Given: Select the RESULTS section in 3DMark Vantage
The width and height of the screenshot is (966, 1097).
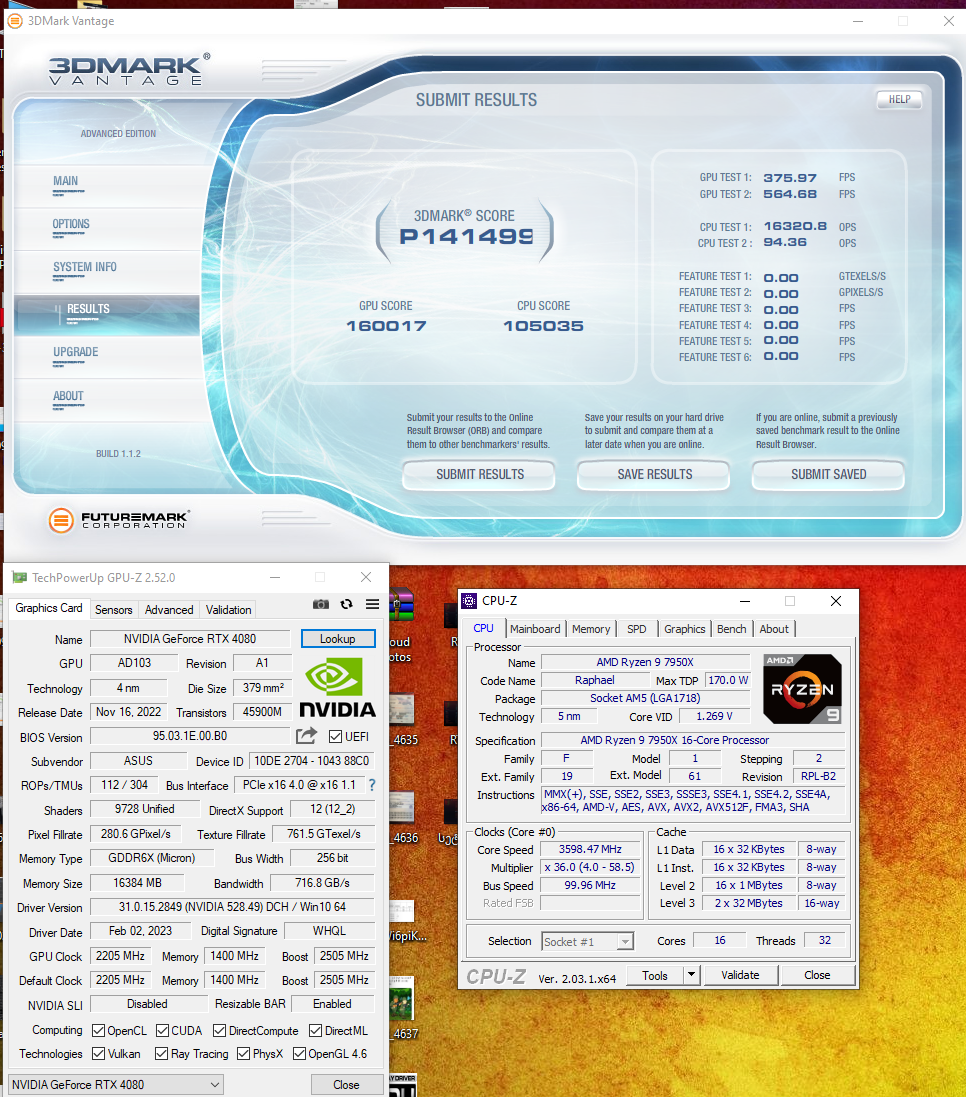Looking at the screenshot, I should 107,313.
